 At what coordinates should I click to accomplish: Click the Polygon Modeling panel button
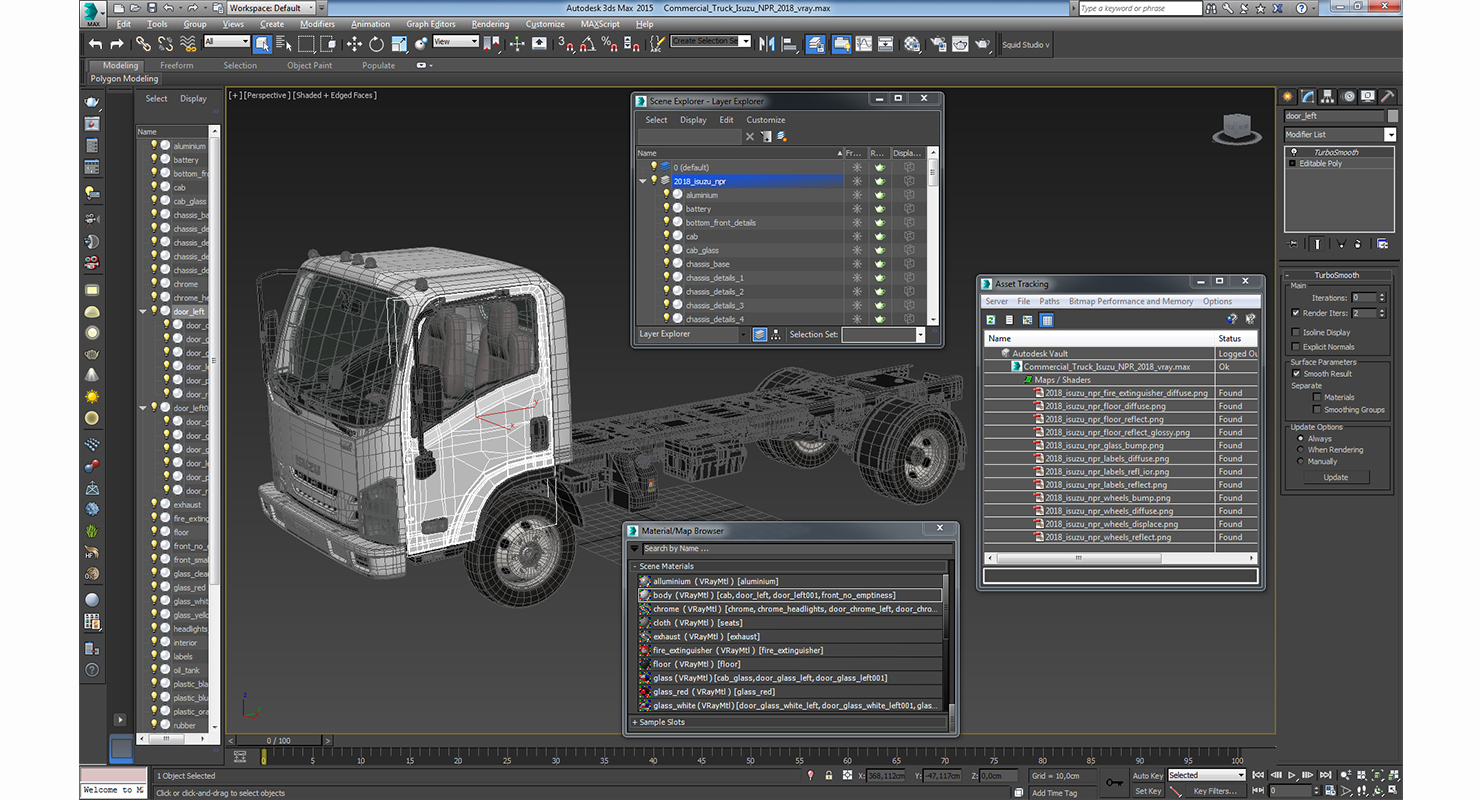click(x=124, y=78)
